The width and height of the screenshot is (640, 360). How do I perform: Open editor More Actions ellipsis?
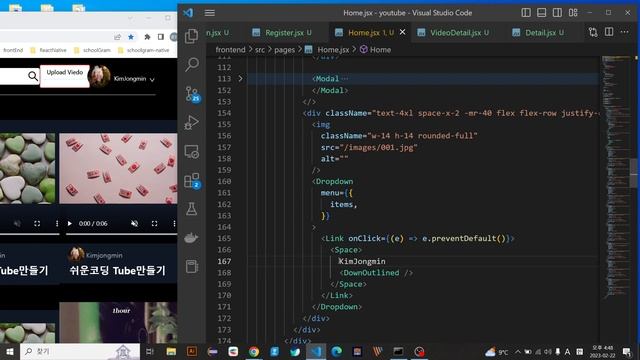tap(624, 32)
